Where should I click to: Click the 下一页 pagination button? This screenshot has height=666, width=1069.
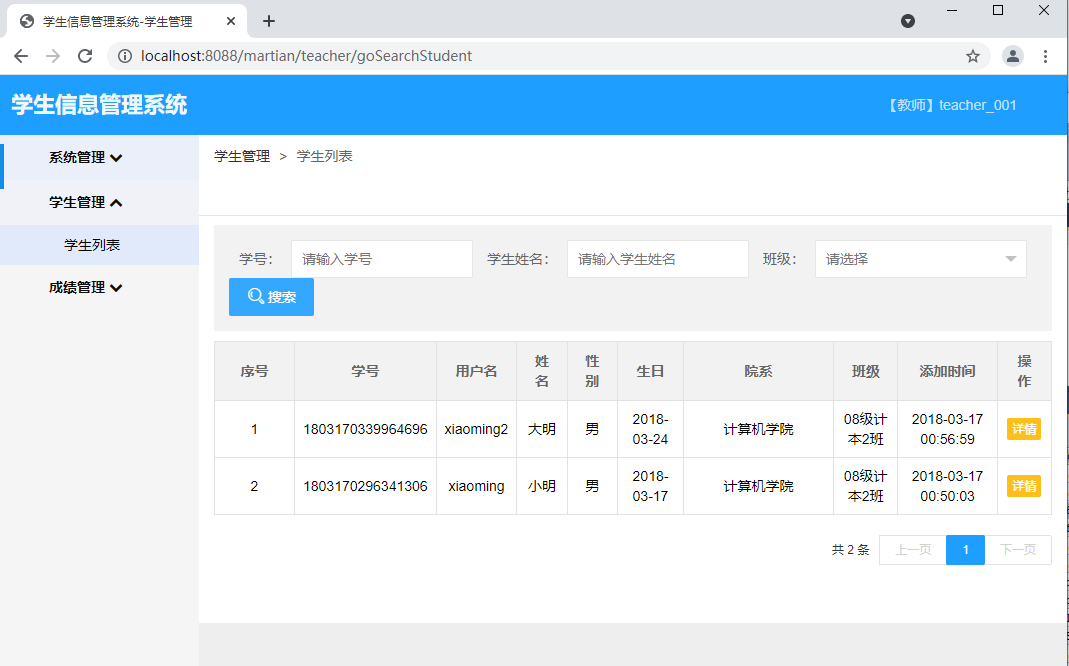coord(1018,550)
